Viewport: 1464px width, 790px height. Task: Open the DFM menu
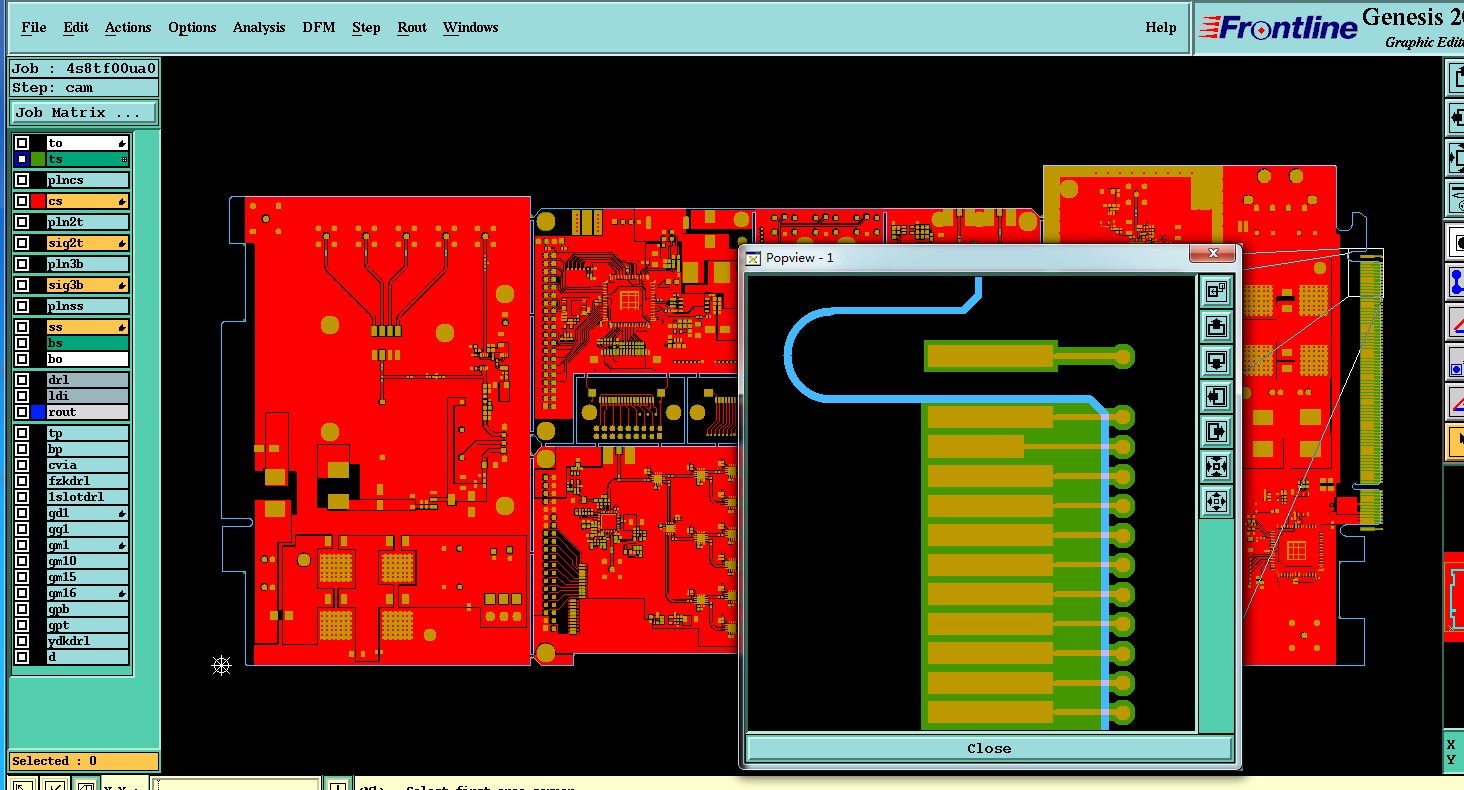319,27
